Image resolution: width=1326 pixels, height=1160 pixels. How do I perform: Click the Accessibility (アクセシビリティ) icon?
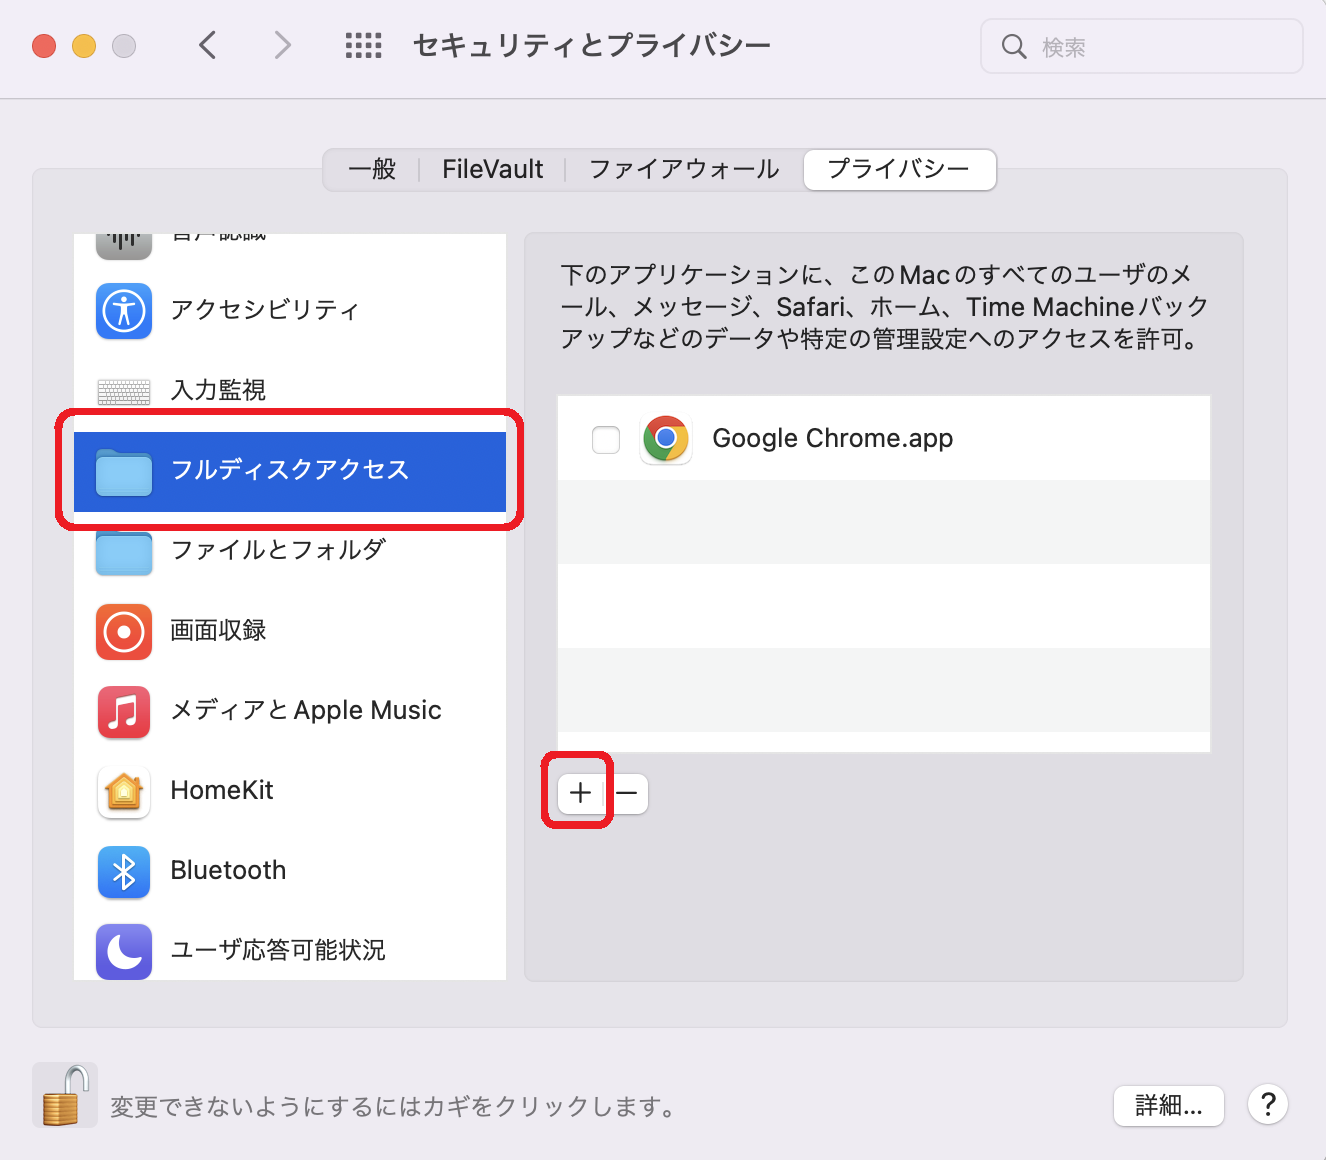click(x=124, y=311)
